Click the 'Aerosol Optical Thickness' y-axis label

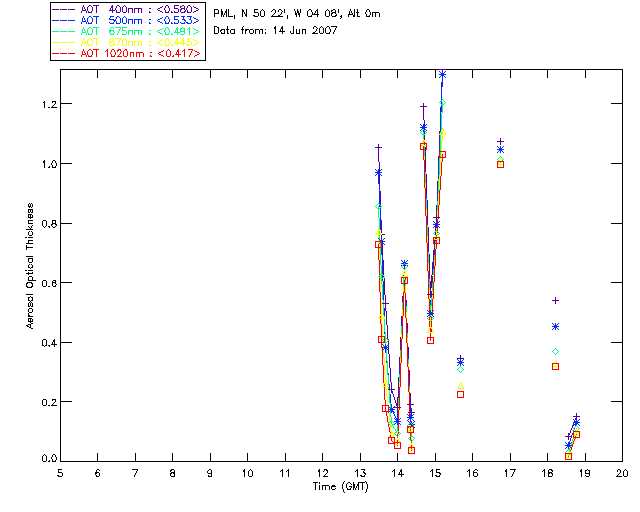(30, 266)
